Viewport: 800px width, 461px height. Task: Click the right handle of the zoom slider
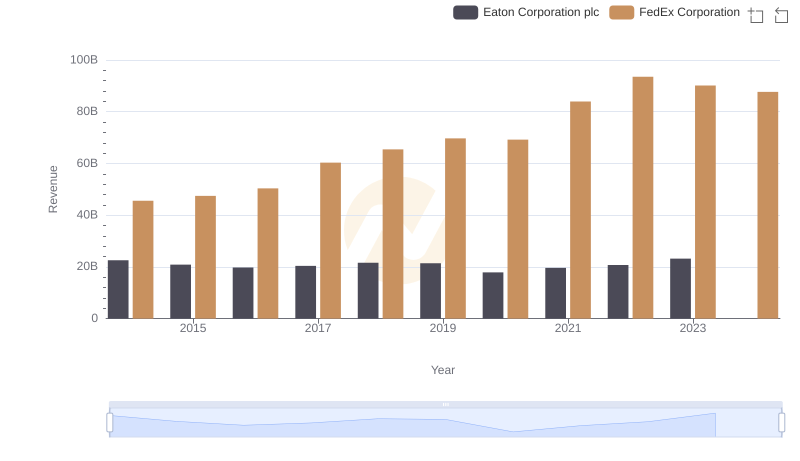pyautogui.click(x=782, y=422)
